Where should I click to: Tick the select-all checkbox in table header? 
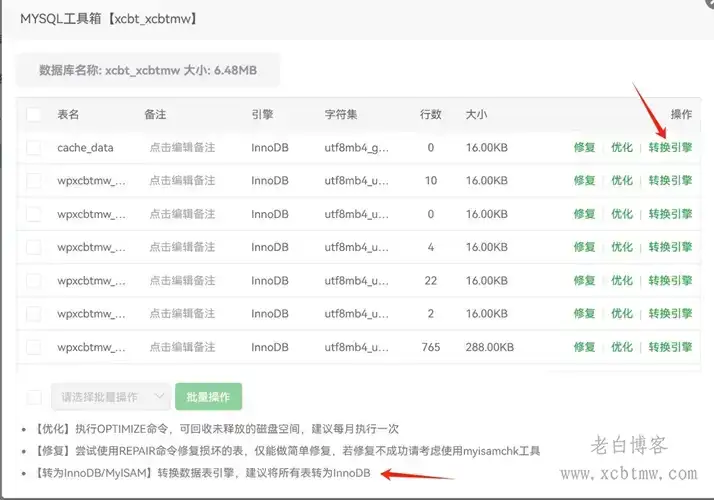click(34, 114)
